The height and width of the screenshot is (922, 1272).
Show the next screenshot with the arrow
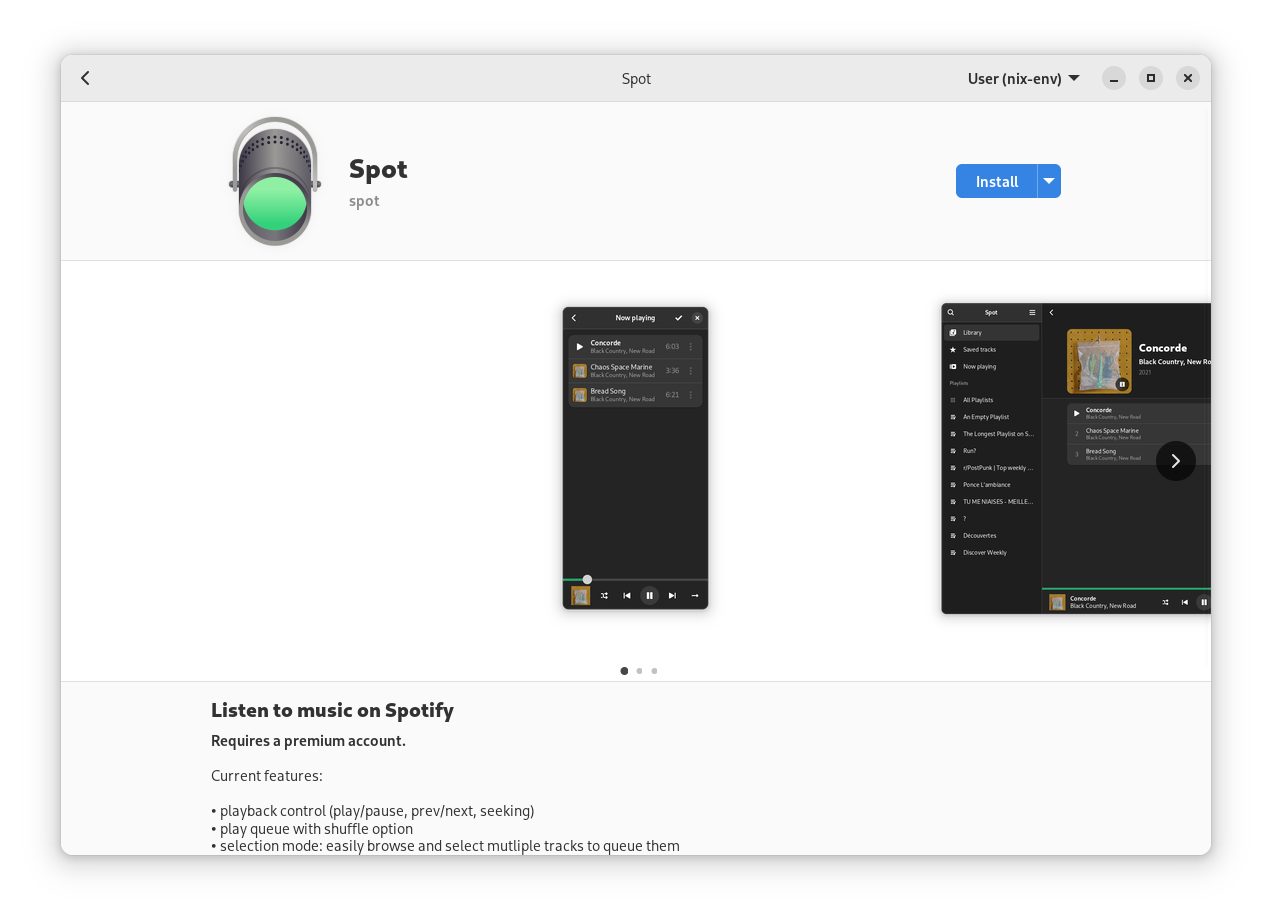click(x=1176, y=461)
